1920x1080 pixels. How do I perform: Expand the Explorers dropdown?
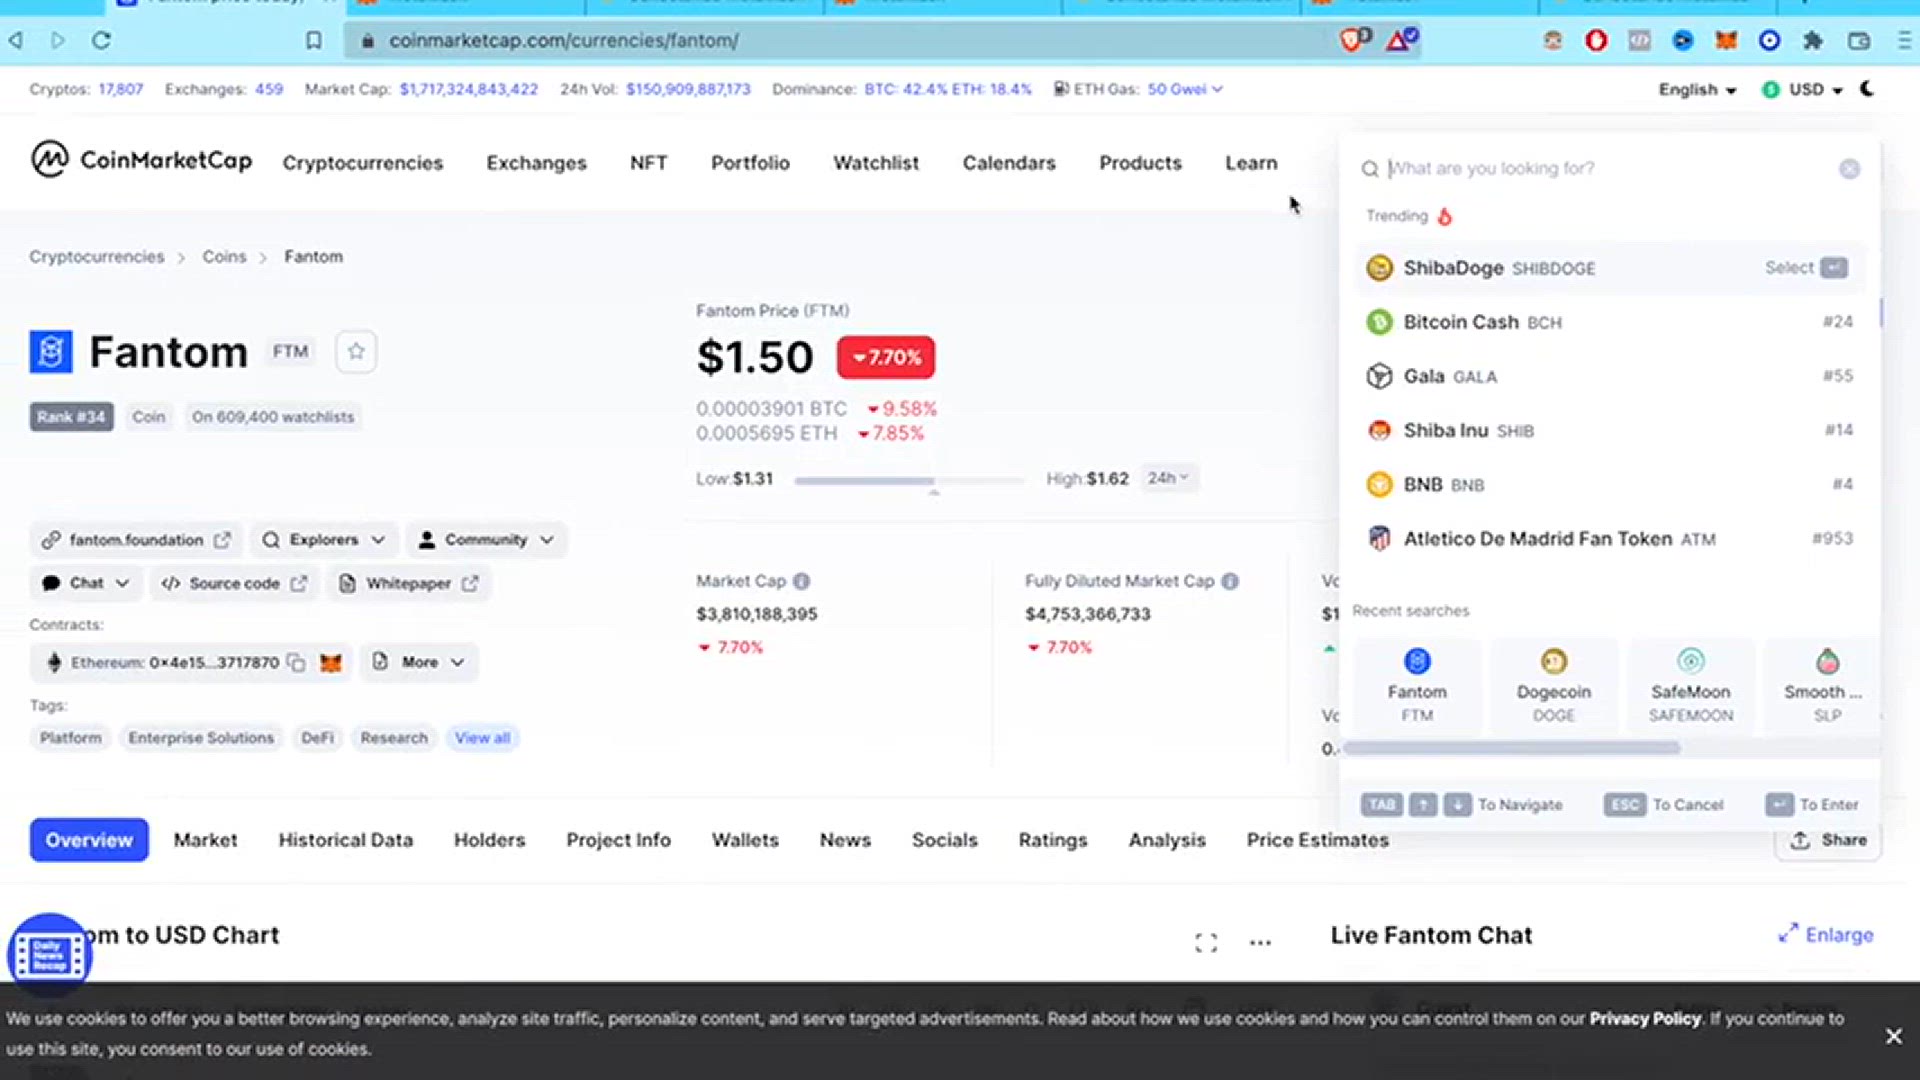325,540
